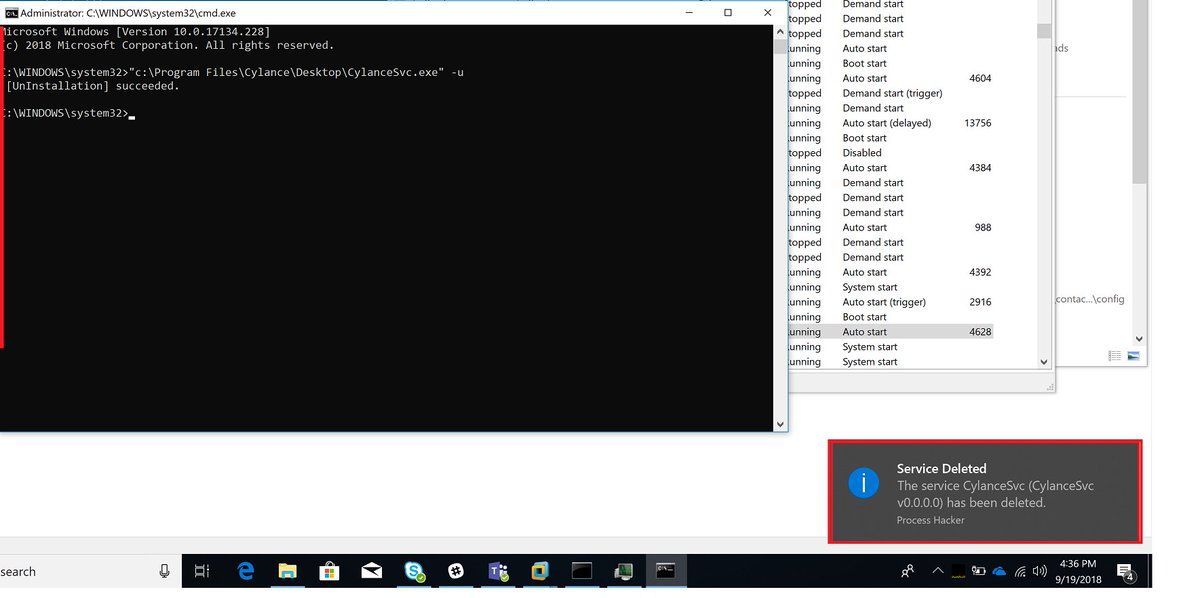
Task: Click the Service Deleted notification toast
Action: (985, 492)
